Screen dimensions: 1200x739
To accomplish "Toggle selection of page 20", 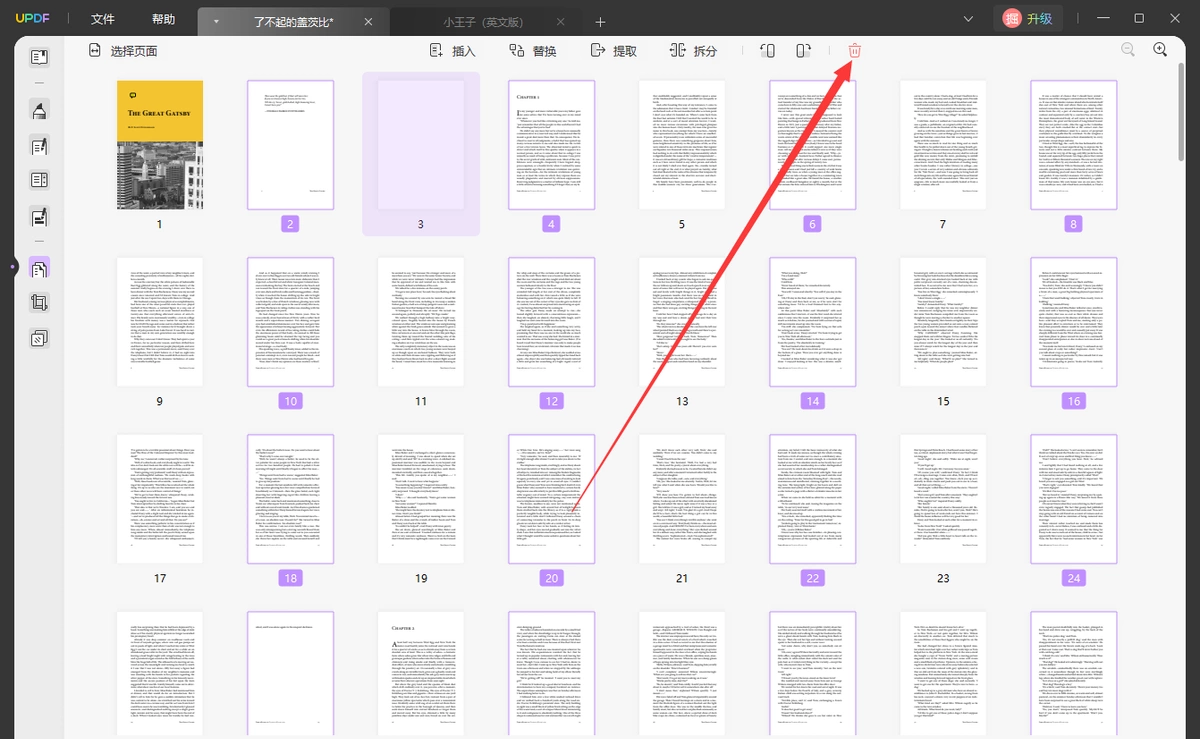I will pos(551,499).
